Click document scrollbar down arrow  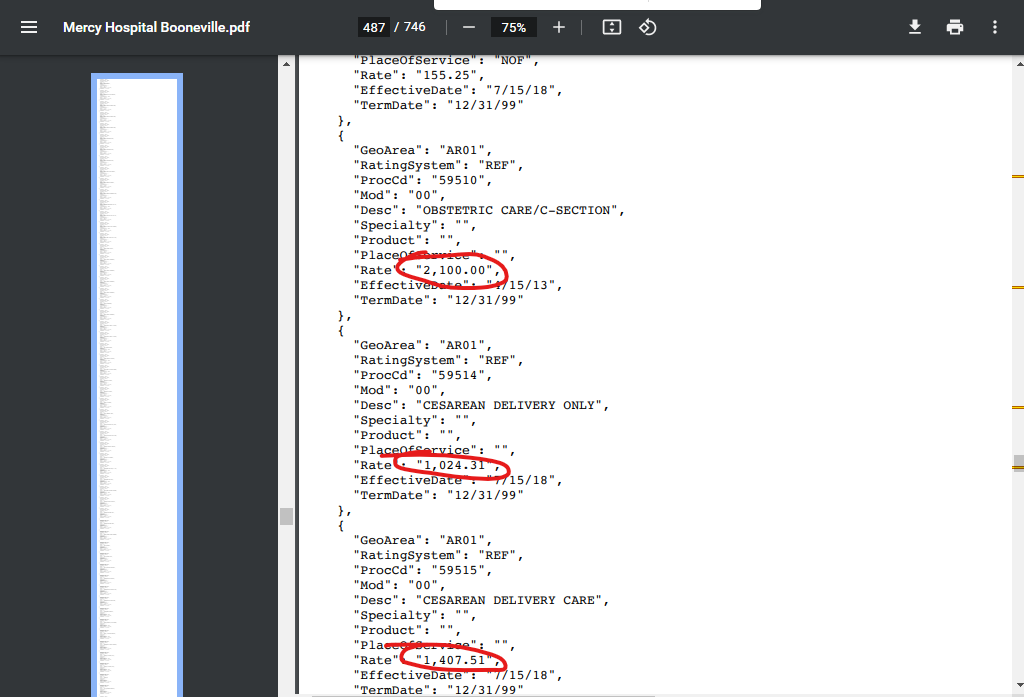click(x=1019, y=685)
